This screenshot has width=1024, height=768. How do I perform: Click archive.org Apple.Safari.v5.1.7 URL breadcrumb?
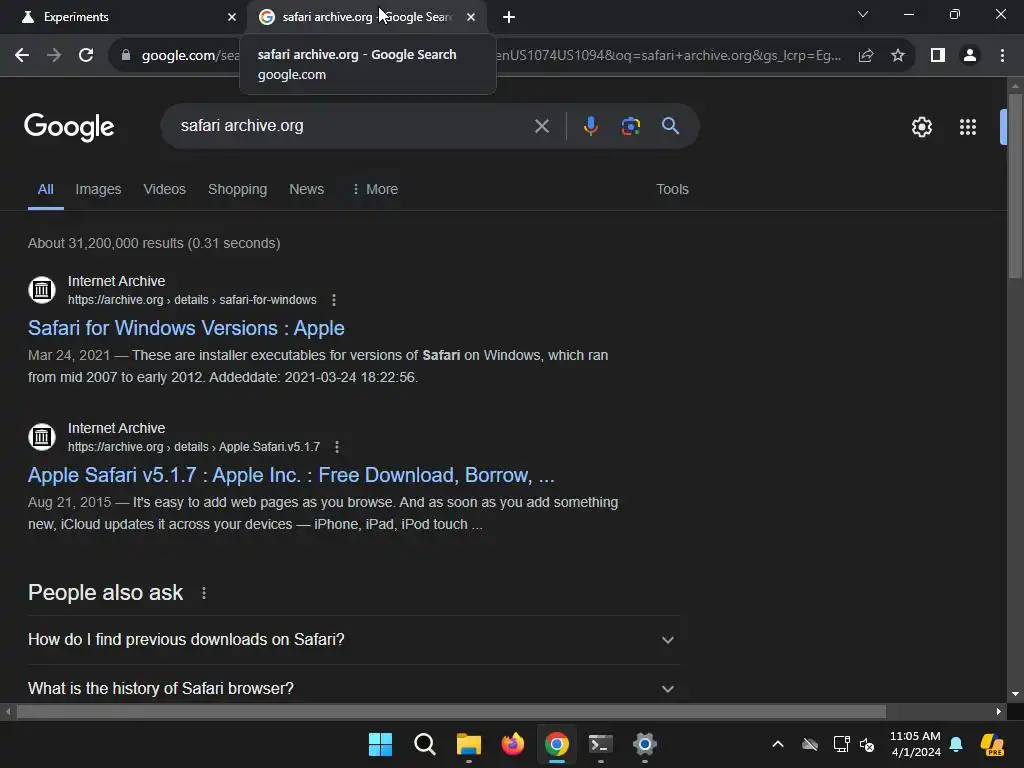click(x=194, y=447)
